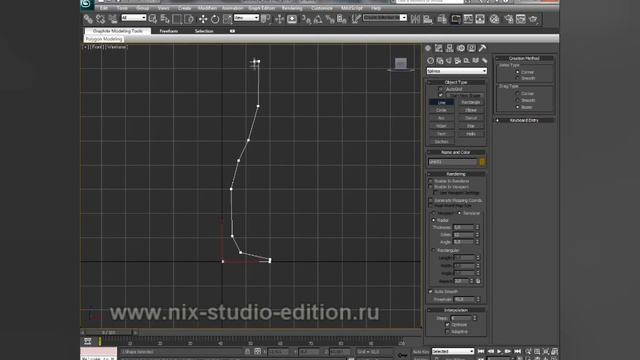Check Enable In Viewport

click(431, 187)
